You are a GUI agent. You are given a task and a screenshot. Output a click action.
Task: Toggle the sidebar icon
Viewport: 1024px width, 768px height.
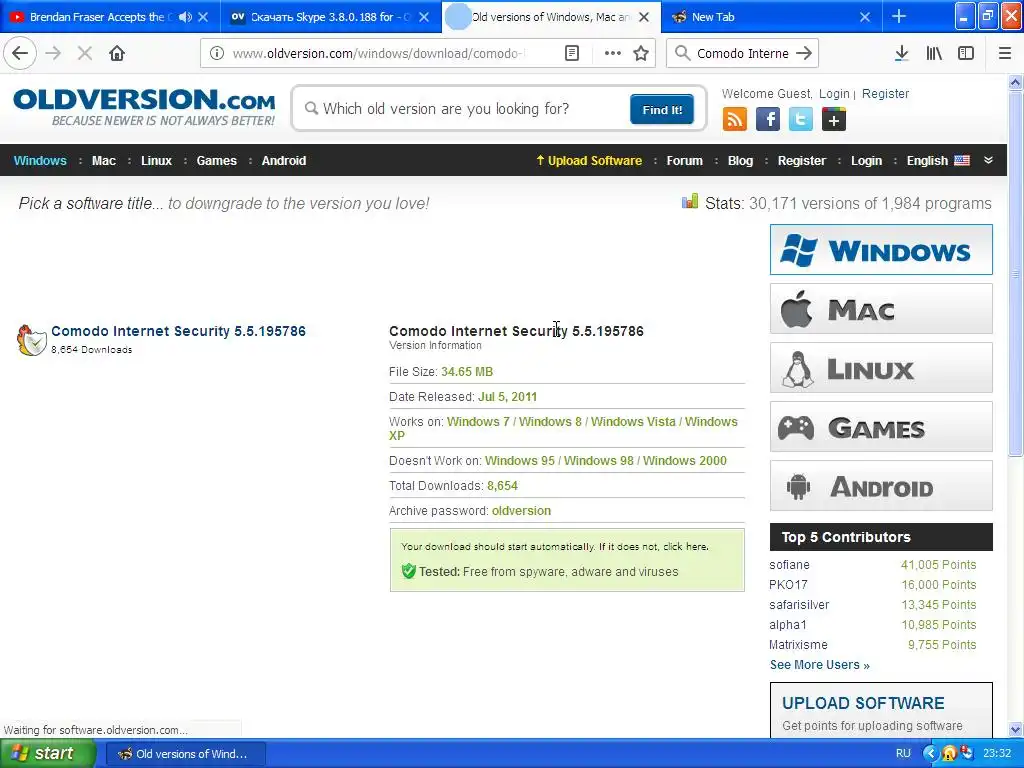click(966, 53)
